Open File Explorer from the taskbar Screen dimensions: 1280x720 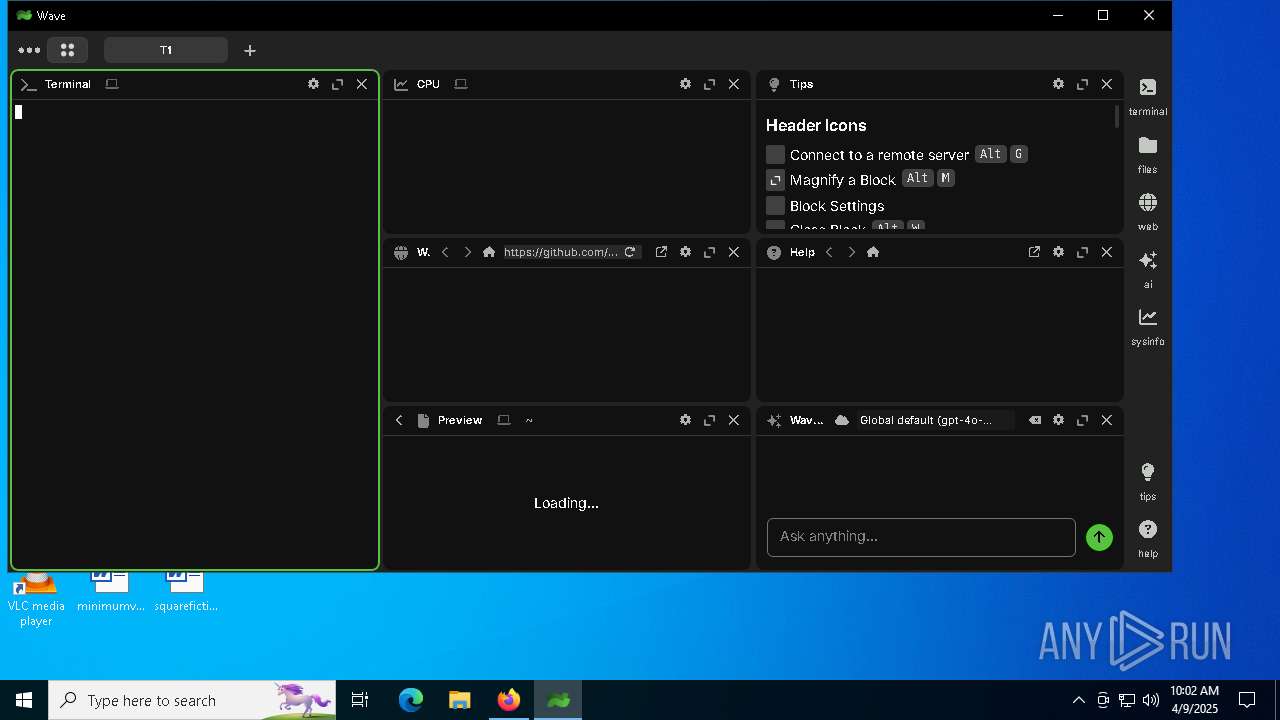[x=460, y=700]
